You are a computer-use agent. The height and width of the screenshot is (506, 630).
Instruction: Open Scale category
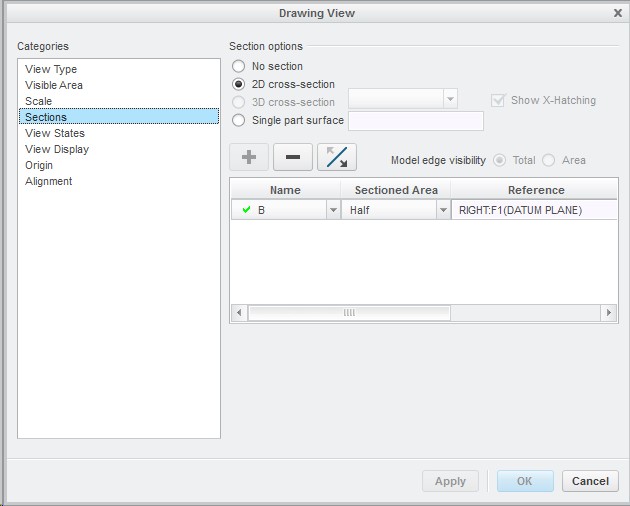point(119,101)
